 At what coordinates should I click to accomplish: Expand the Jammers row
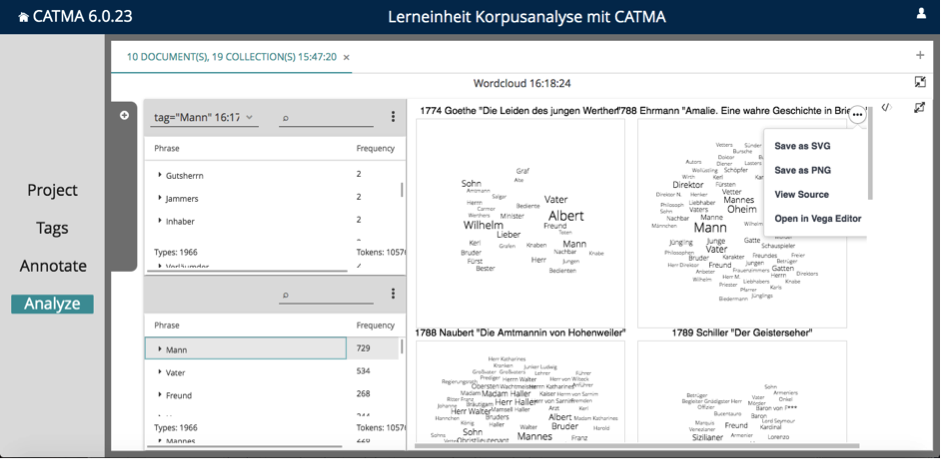(x=160, y=198)
